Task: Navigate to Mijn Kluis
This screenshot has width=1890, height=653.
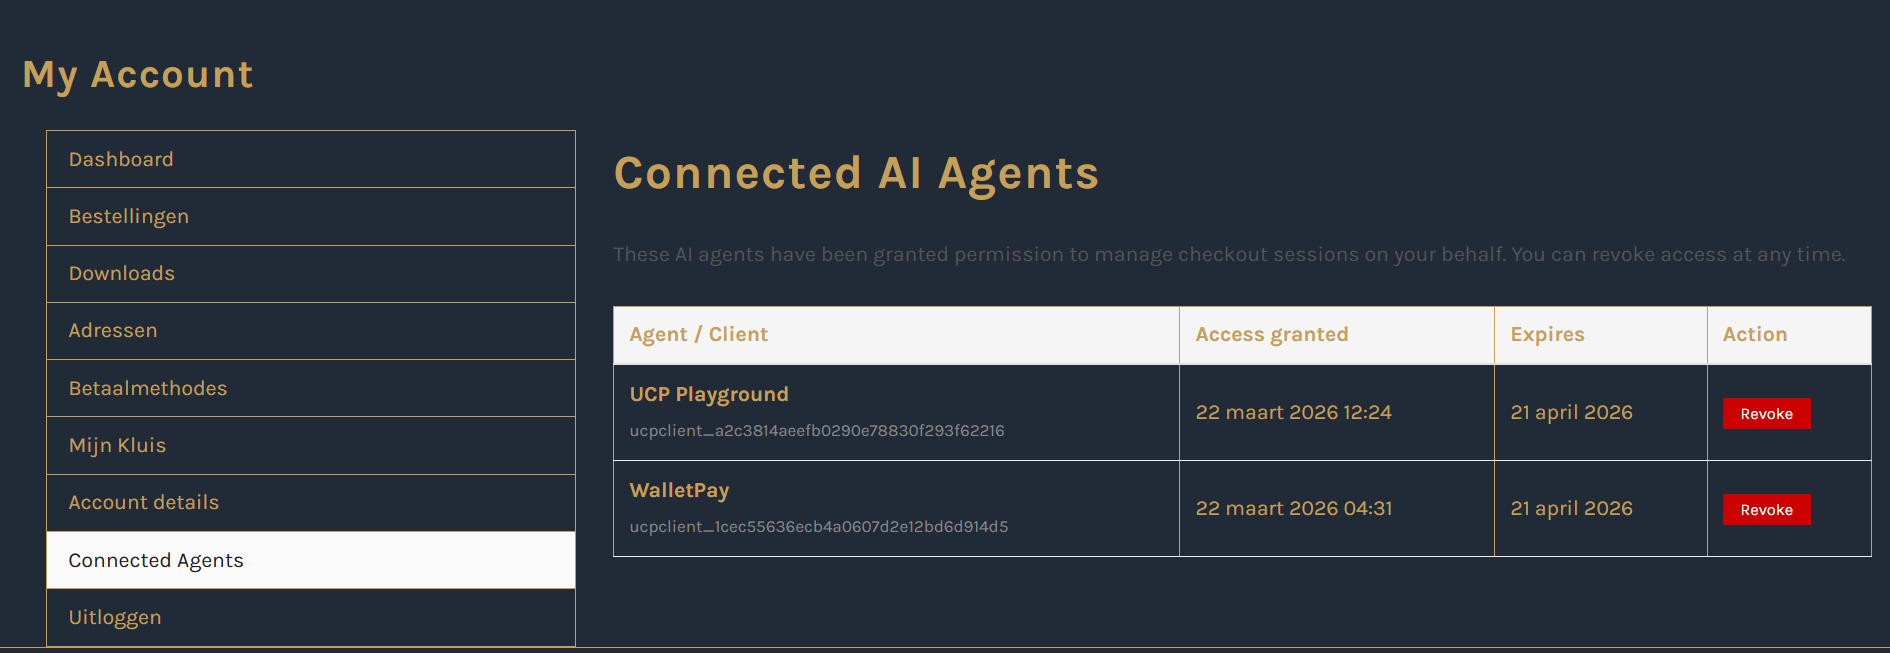Action: (x=117, y=445)
